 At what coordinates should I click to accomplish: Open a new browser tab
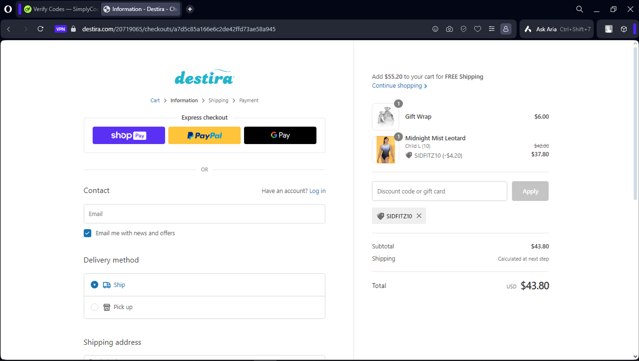pos(190,9)
